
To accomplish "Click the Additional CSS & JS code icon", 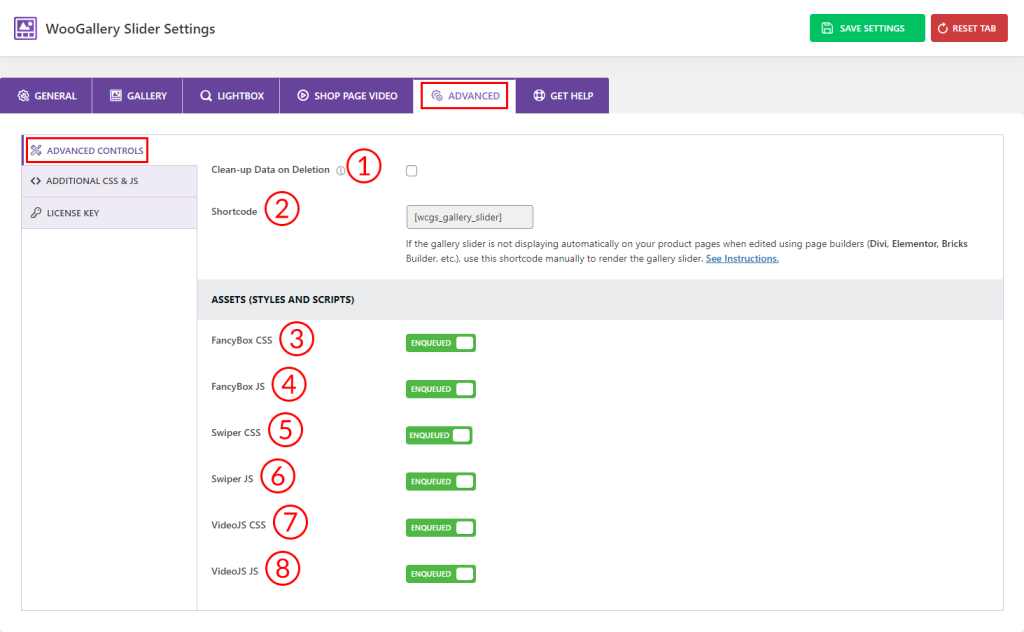I will point(36,181).
